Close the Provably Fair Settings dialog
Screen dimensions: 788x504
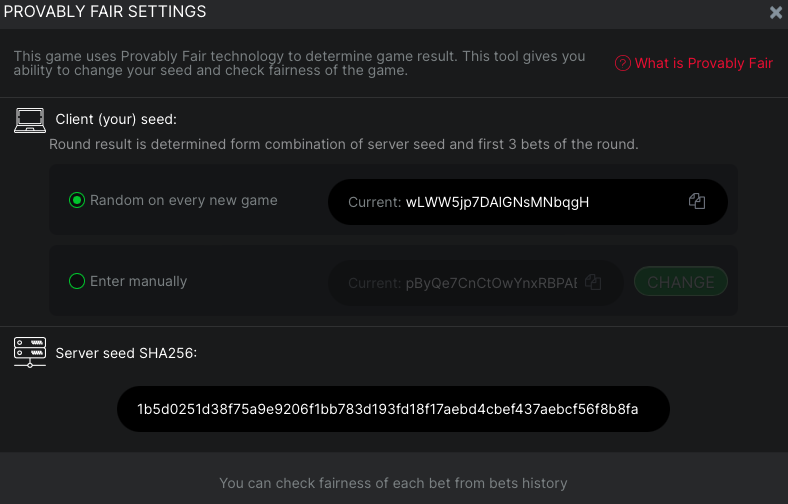[776, 12]
